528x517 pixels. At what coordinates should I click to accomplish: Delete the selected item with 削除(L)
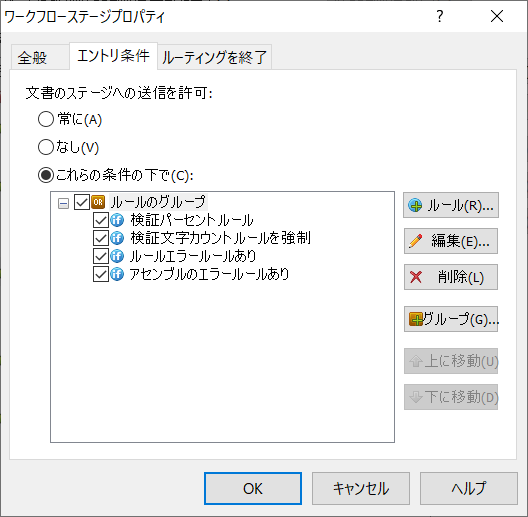pos(451,277)
